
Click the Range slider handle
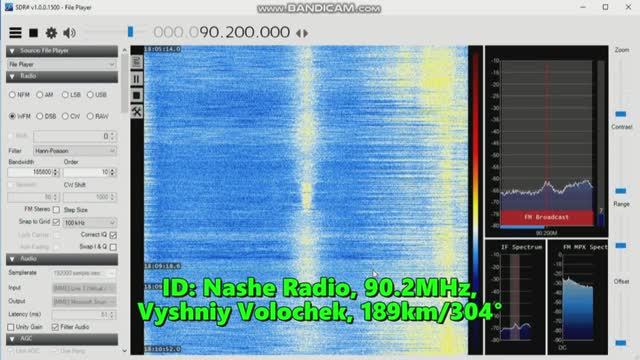(620, 245)
